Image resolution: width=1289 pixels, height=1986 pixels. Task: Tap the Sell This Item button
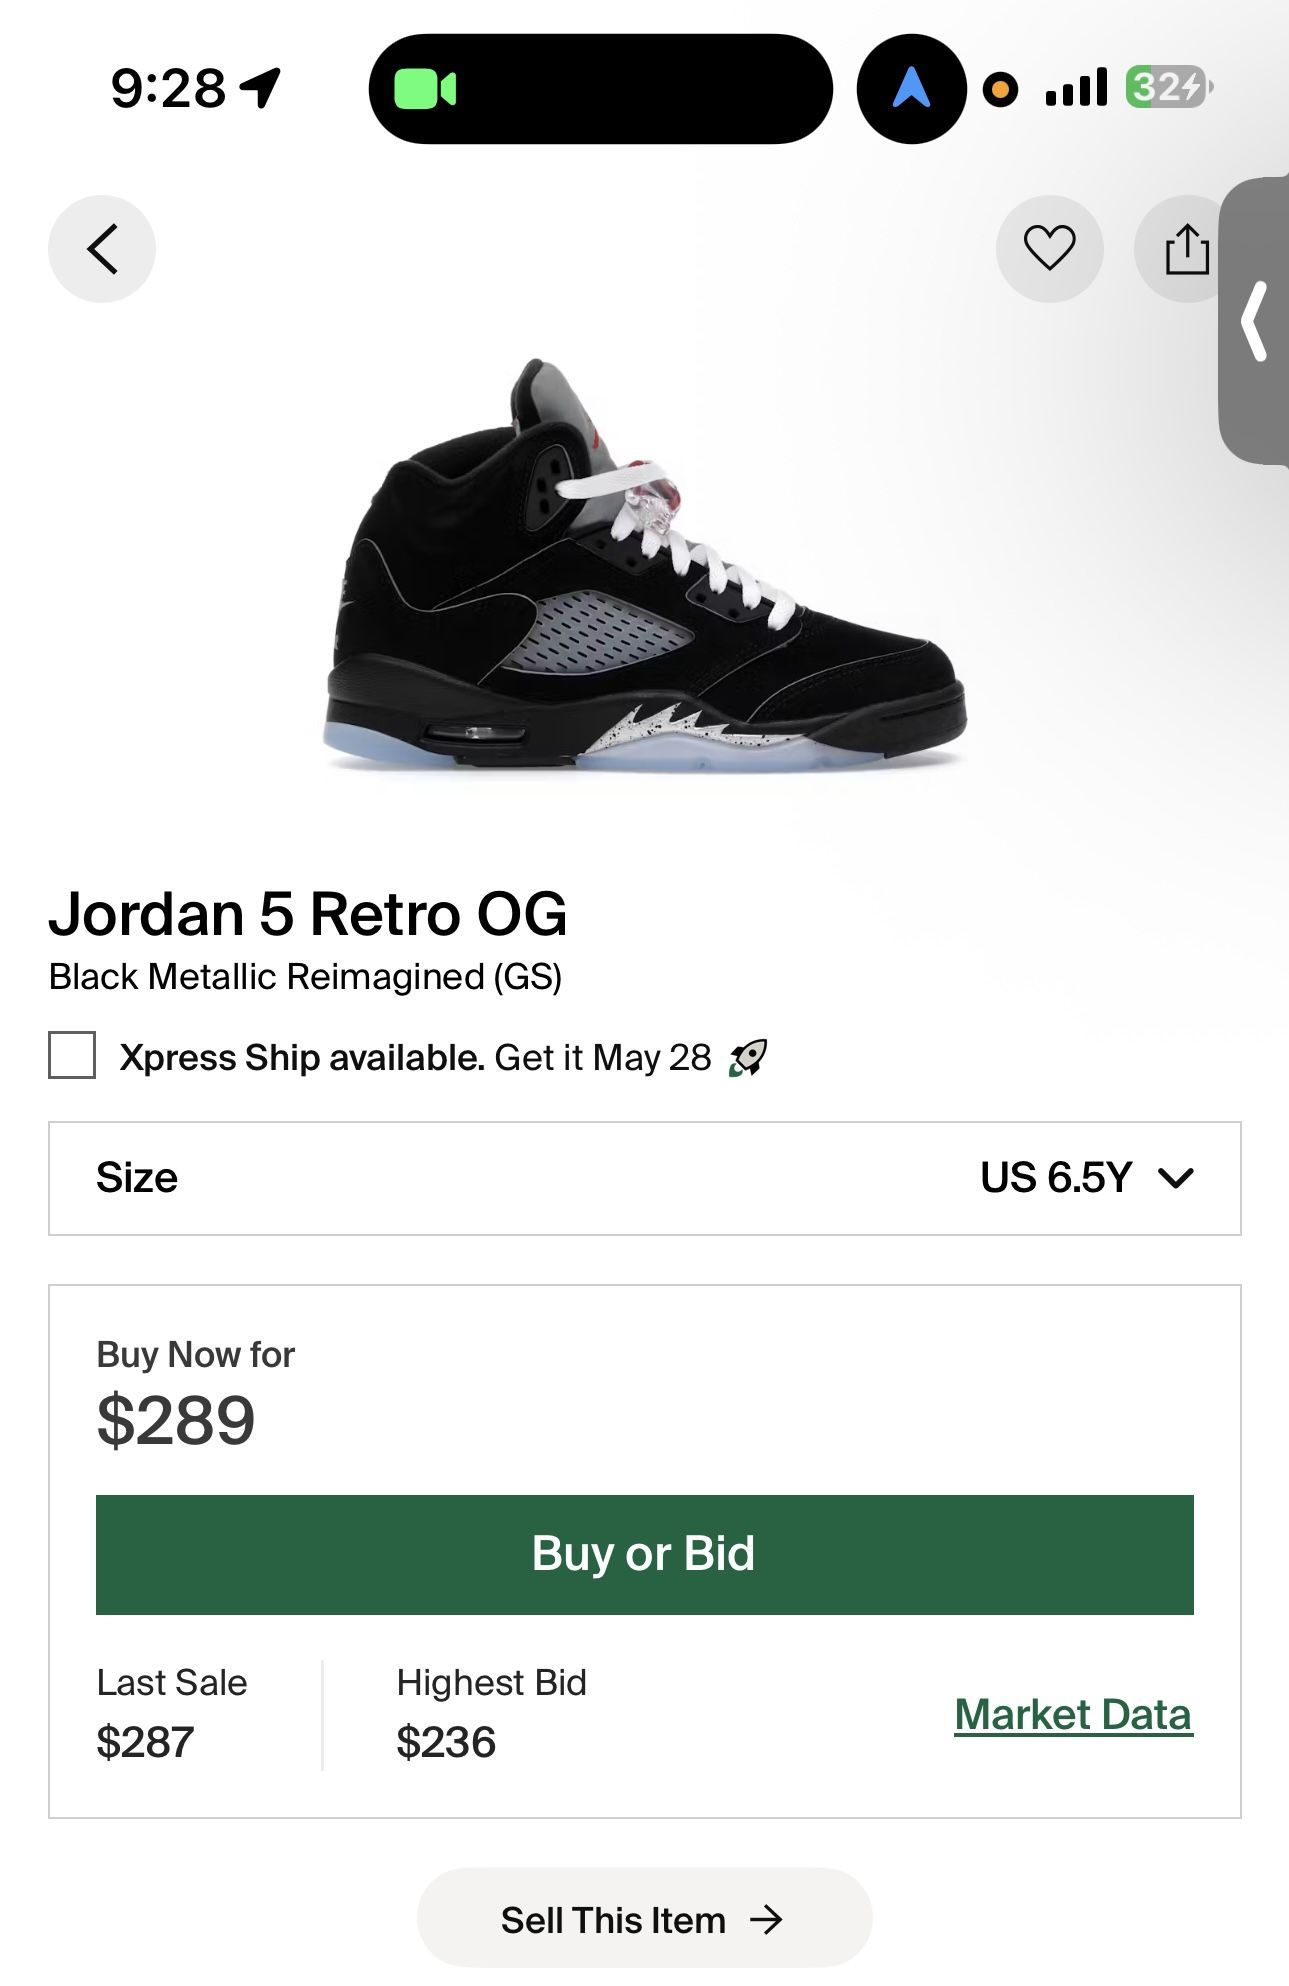click(644, 1920)
